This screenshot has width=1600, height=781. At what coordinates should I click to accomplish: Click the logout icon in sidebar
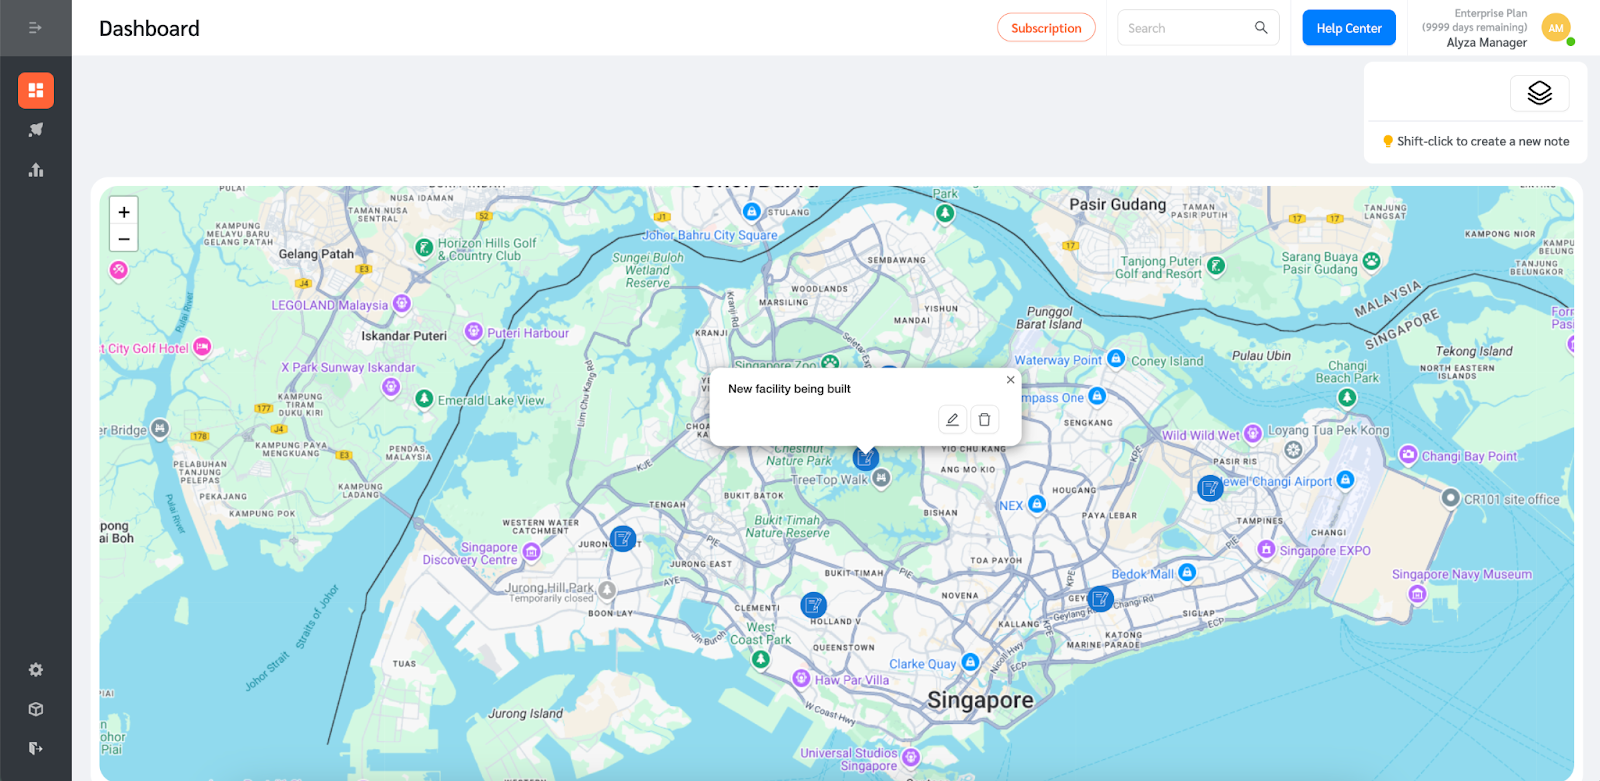pos(36,748)
